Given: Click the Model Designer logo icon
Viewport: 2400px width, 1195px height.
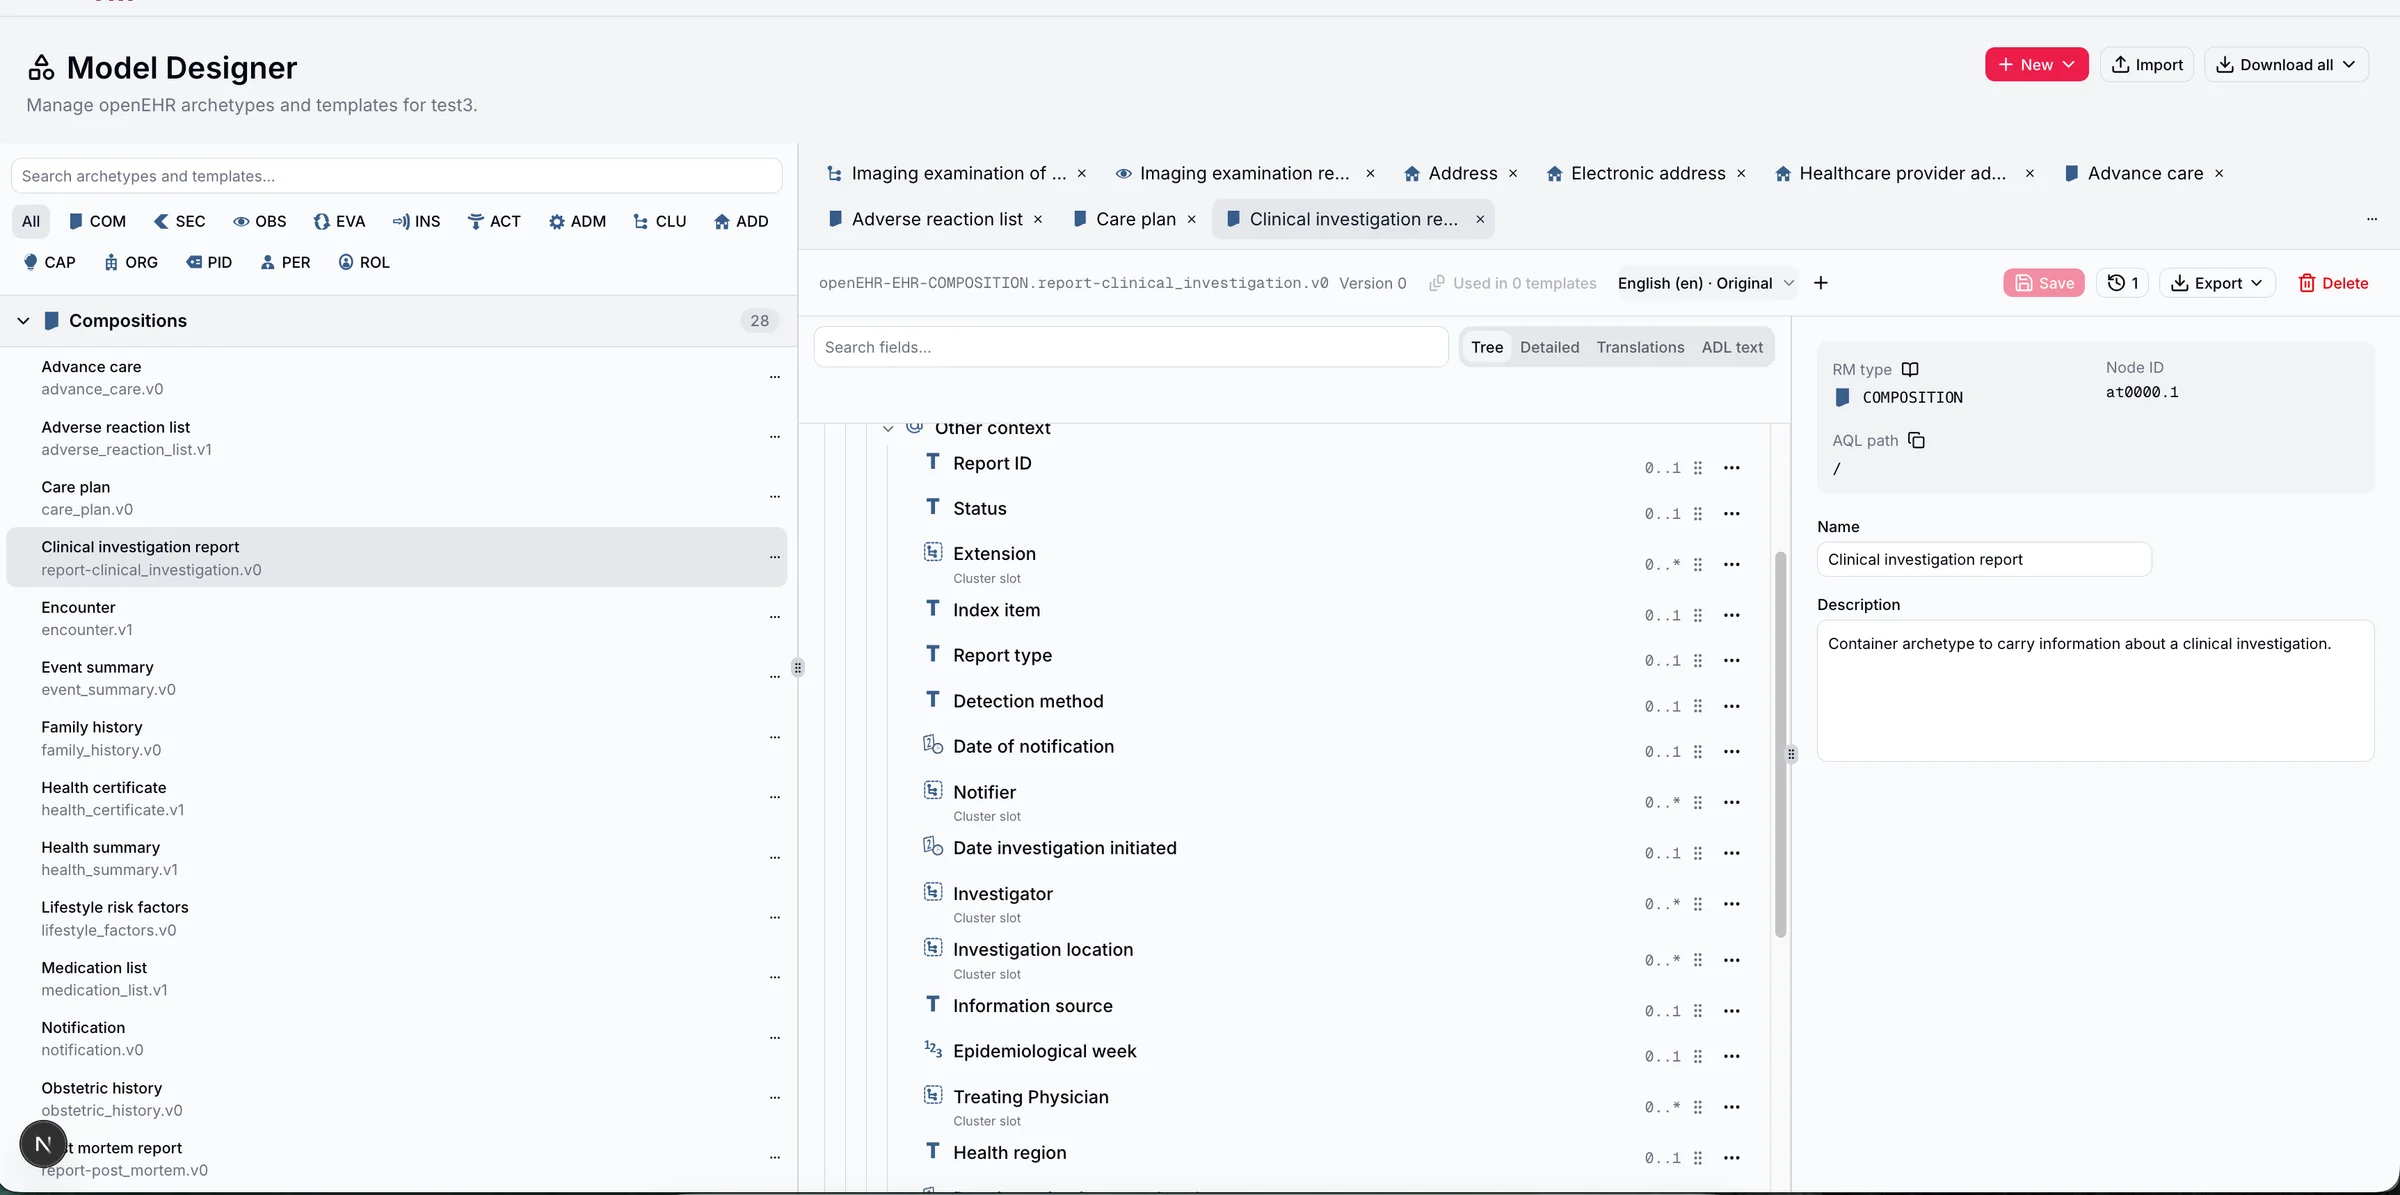Looking at the screenshot, I should (41, 67).
